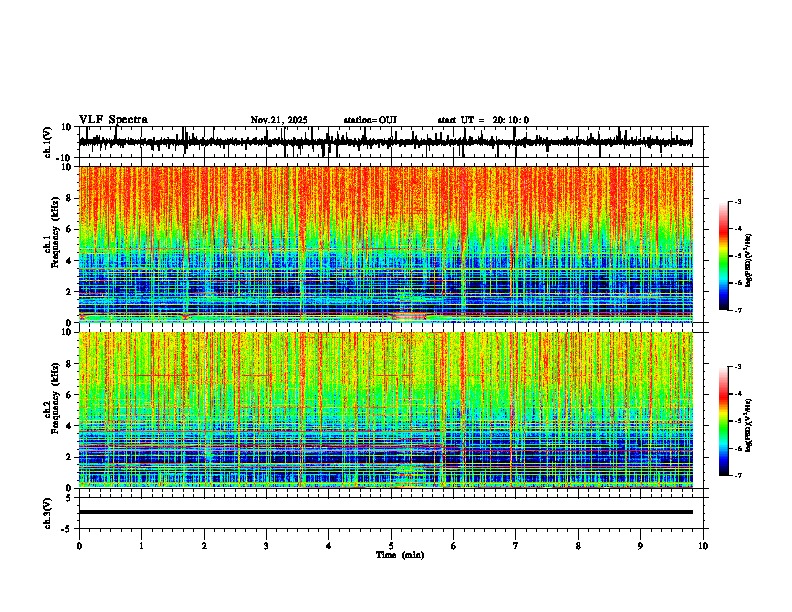This screenshot has height=612, width=792.
Task: Click the "ch.3(V)" axis label
Action: (48, 513)
